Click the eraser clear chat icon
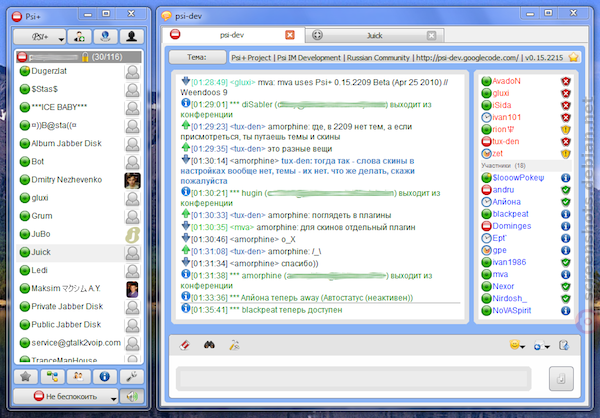Image resolution: width=600 pixels, height=418 pixels. tap(185, 345)
